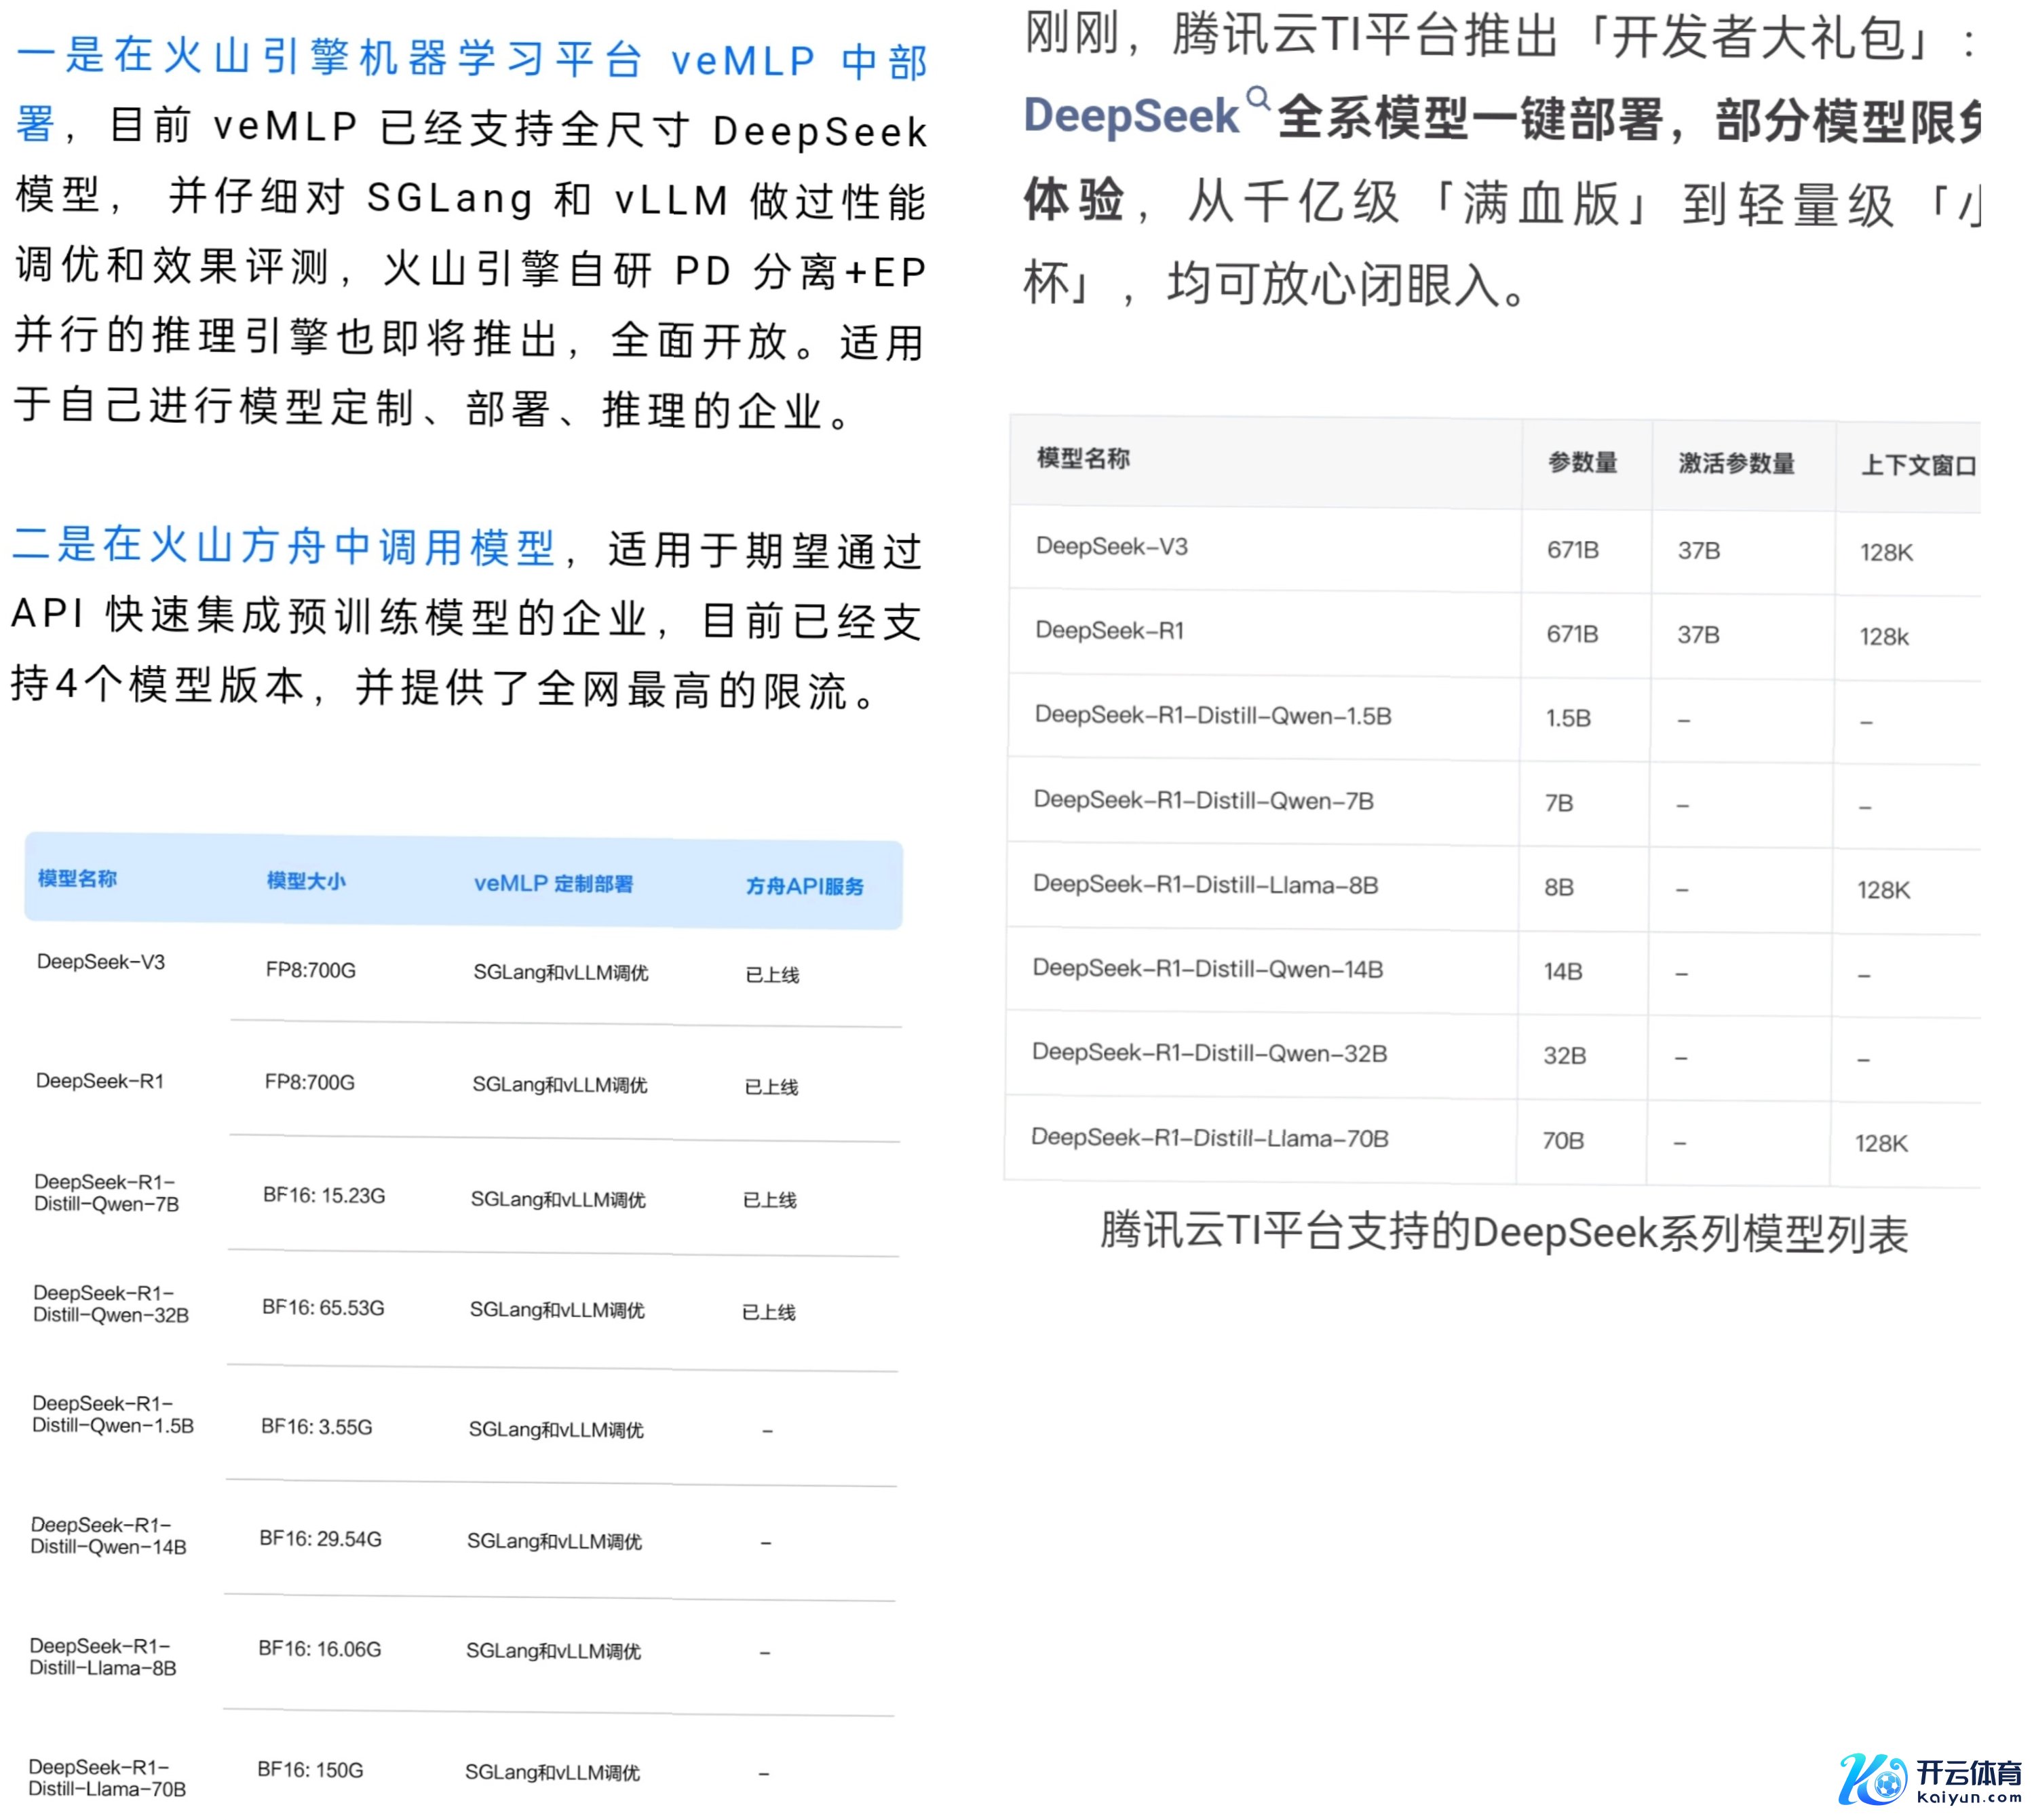The height and width of the screenshot is (1820, 2032).
Task: Select the DeepSeek-V3 row in the Tencent table
Action: [x=1111, y=546]
